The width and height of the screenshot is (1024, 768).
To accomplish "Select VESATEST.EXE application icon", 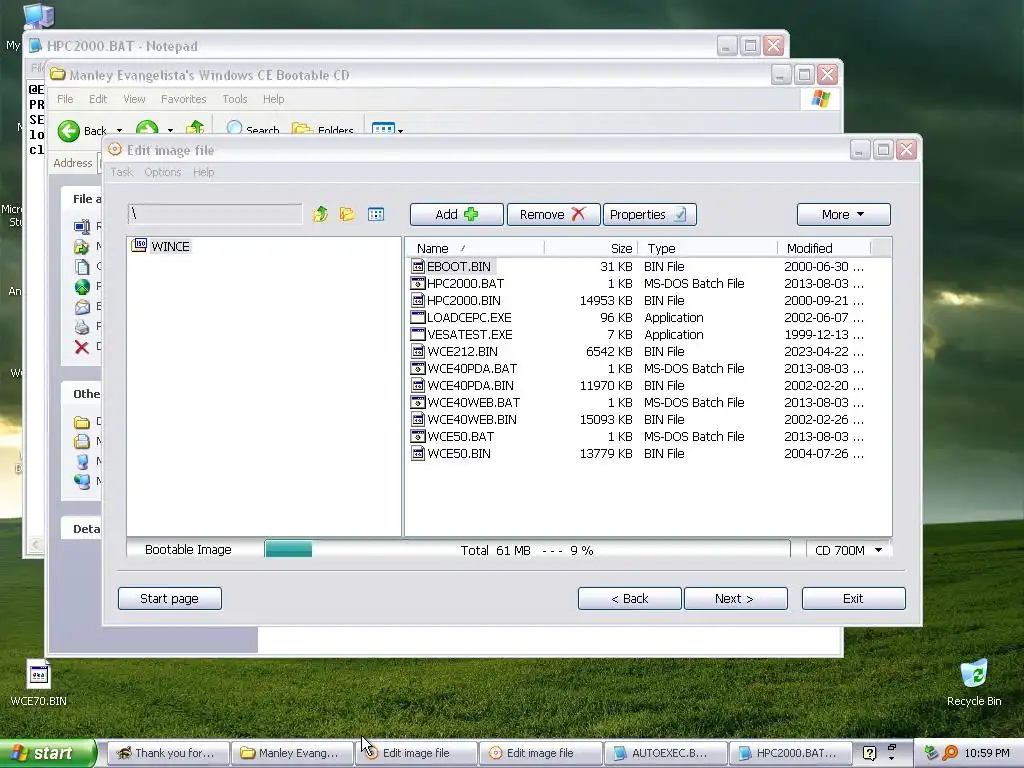I will 418,334.
